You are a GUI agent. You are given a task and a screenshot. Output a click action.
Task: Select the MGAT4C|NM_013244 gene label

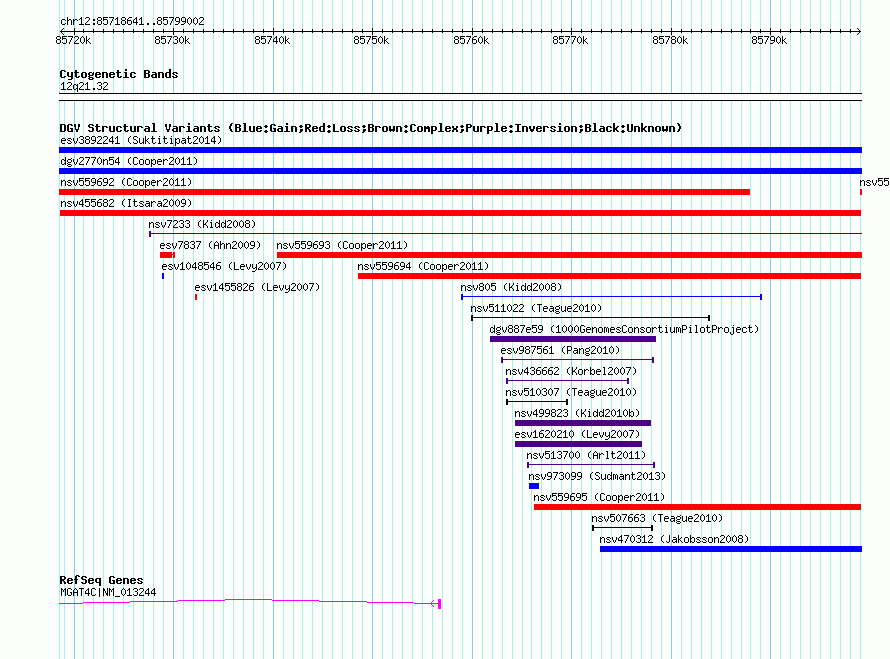(x=108, y=592)
